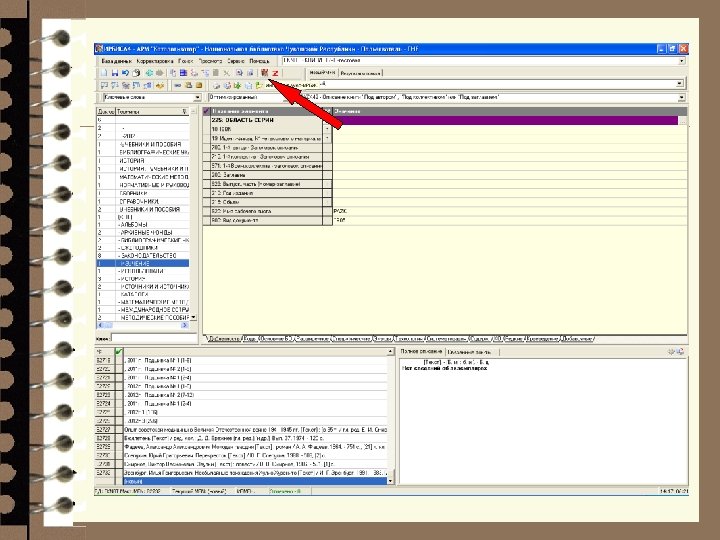Expand the "Ключевые слова" dictionary dropdown
The width and height of the screenshot is (720, 540).
coord(197,98)
